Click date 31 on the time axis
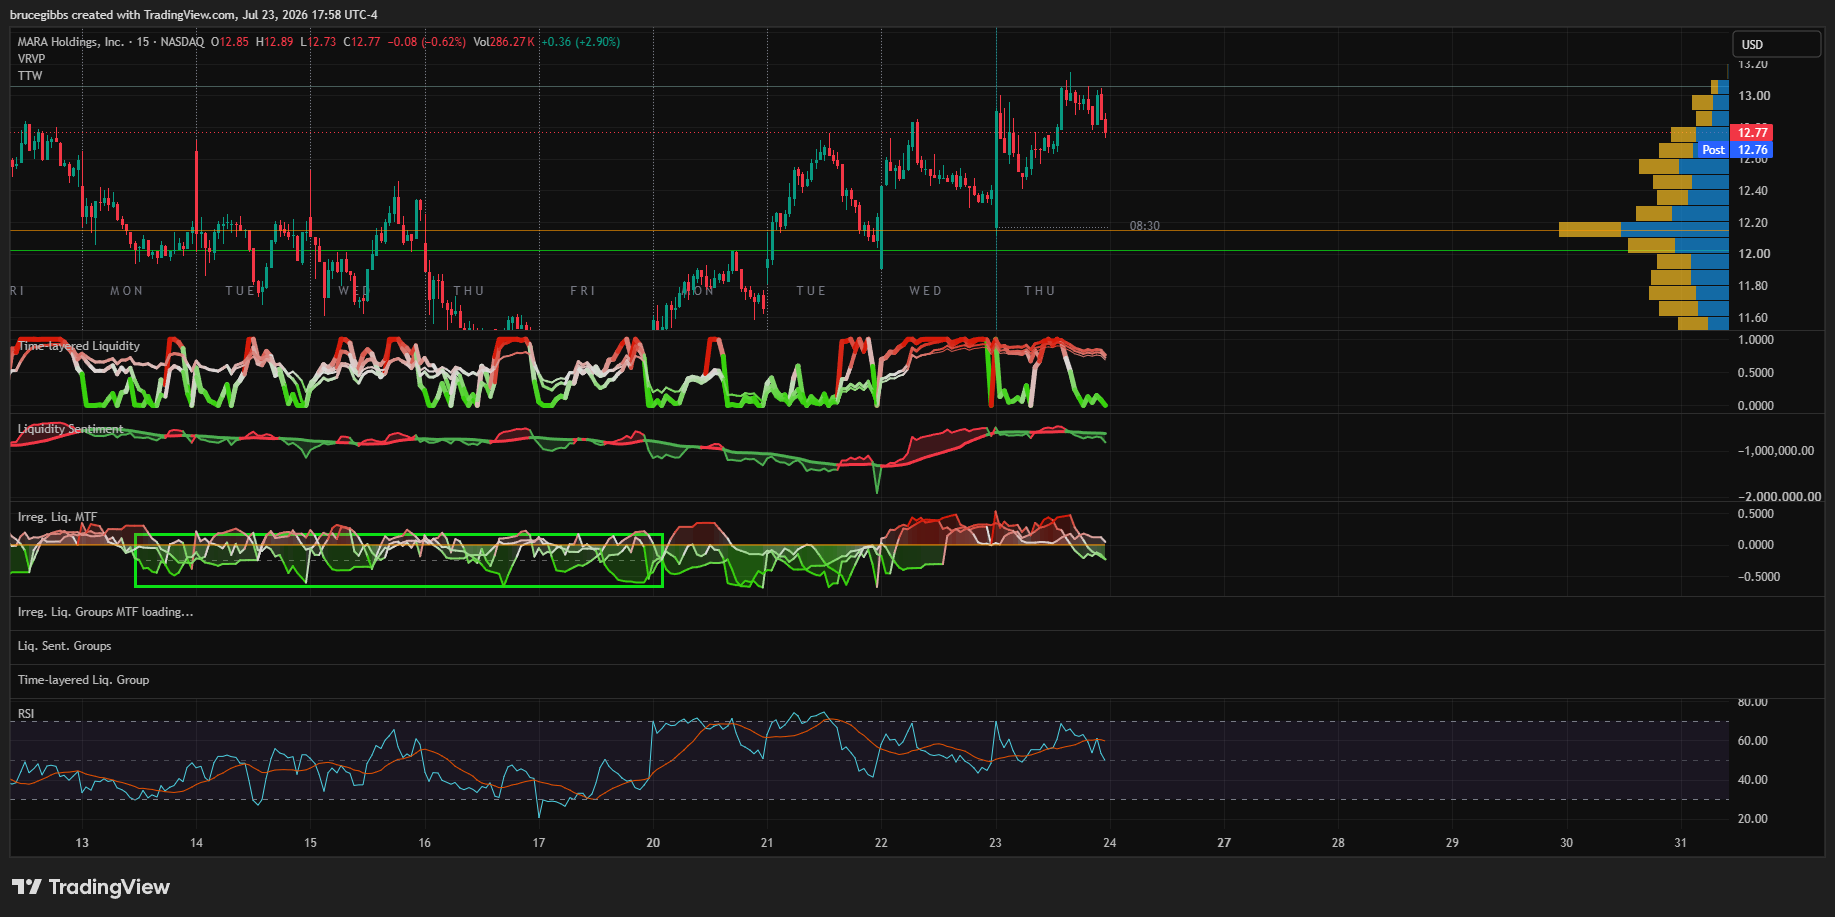The width and height of the screenshot is (1835, 917). click(x=1680, y=843)
